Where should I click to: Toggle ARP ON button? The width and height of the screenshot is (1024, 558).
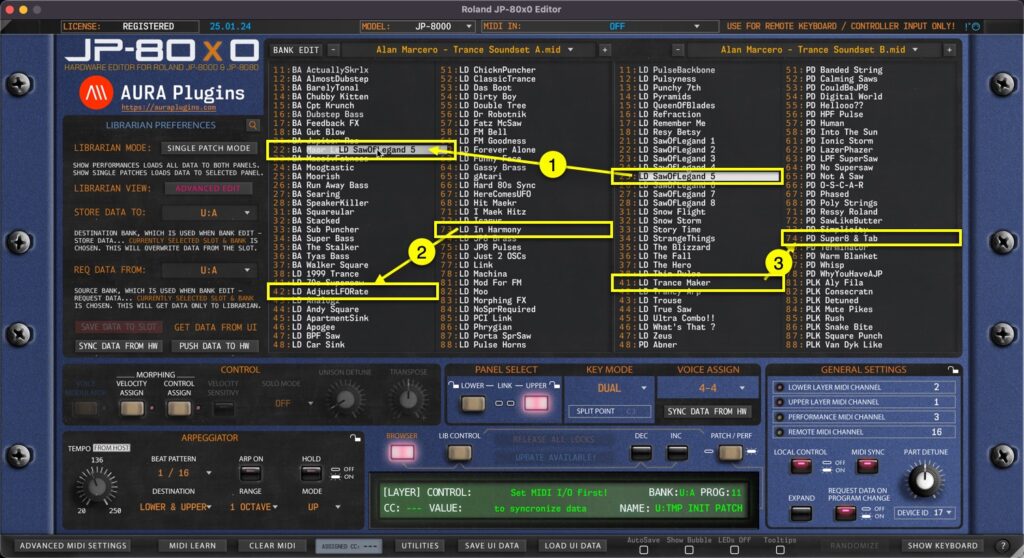(x=250, y=472)
